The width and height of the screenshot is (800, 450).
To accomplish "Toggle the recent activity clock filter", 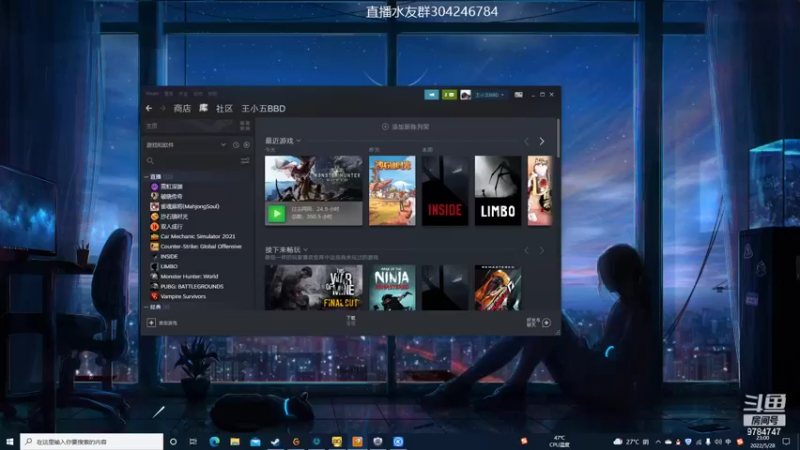I will pos(236,145).
